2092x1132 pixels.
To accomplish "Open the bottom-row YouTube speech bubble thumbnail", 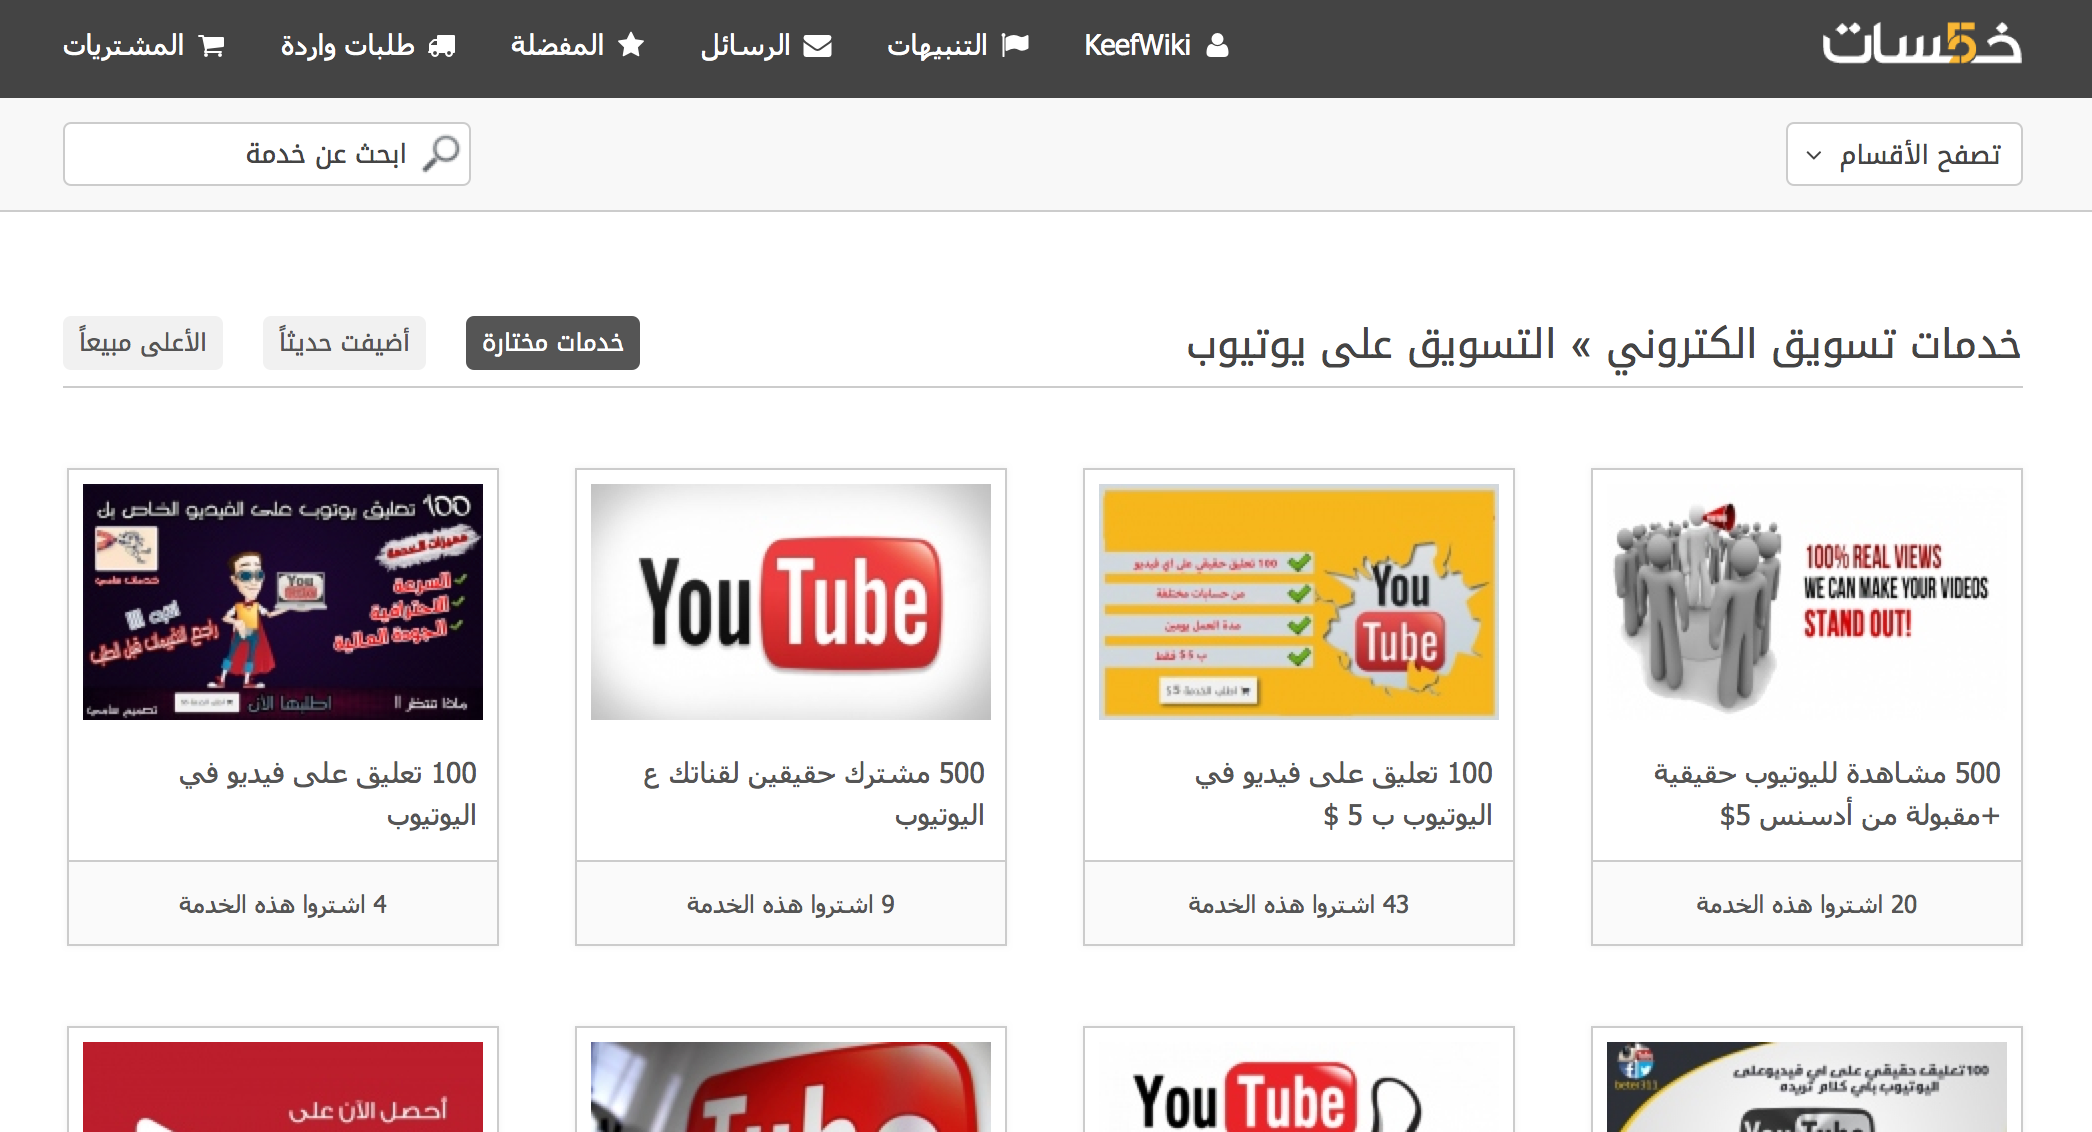I will [1299, 1087].
